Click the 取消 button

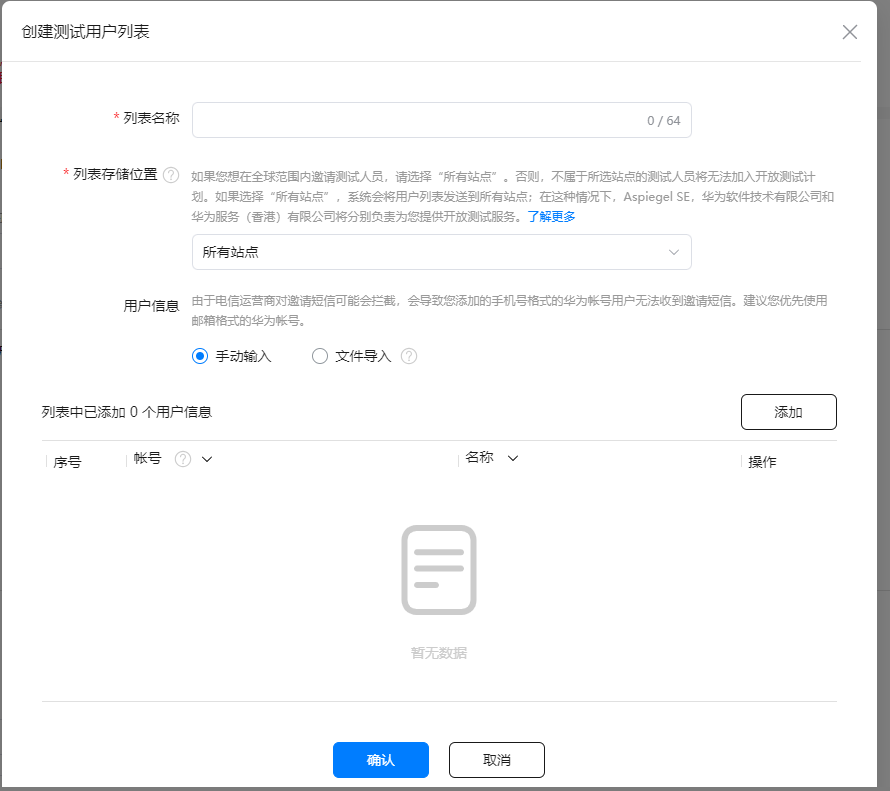click(x=497, y=760)
